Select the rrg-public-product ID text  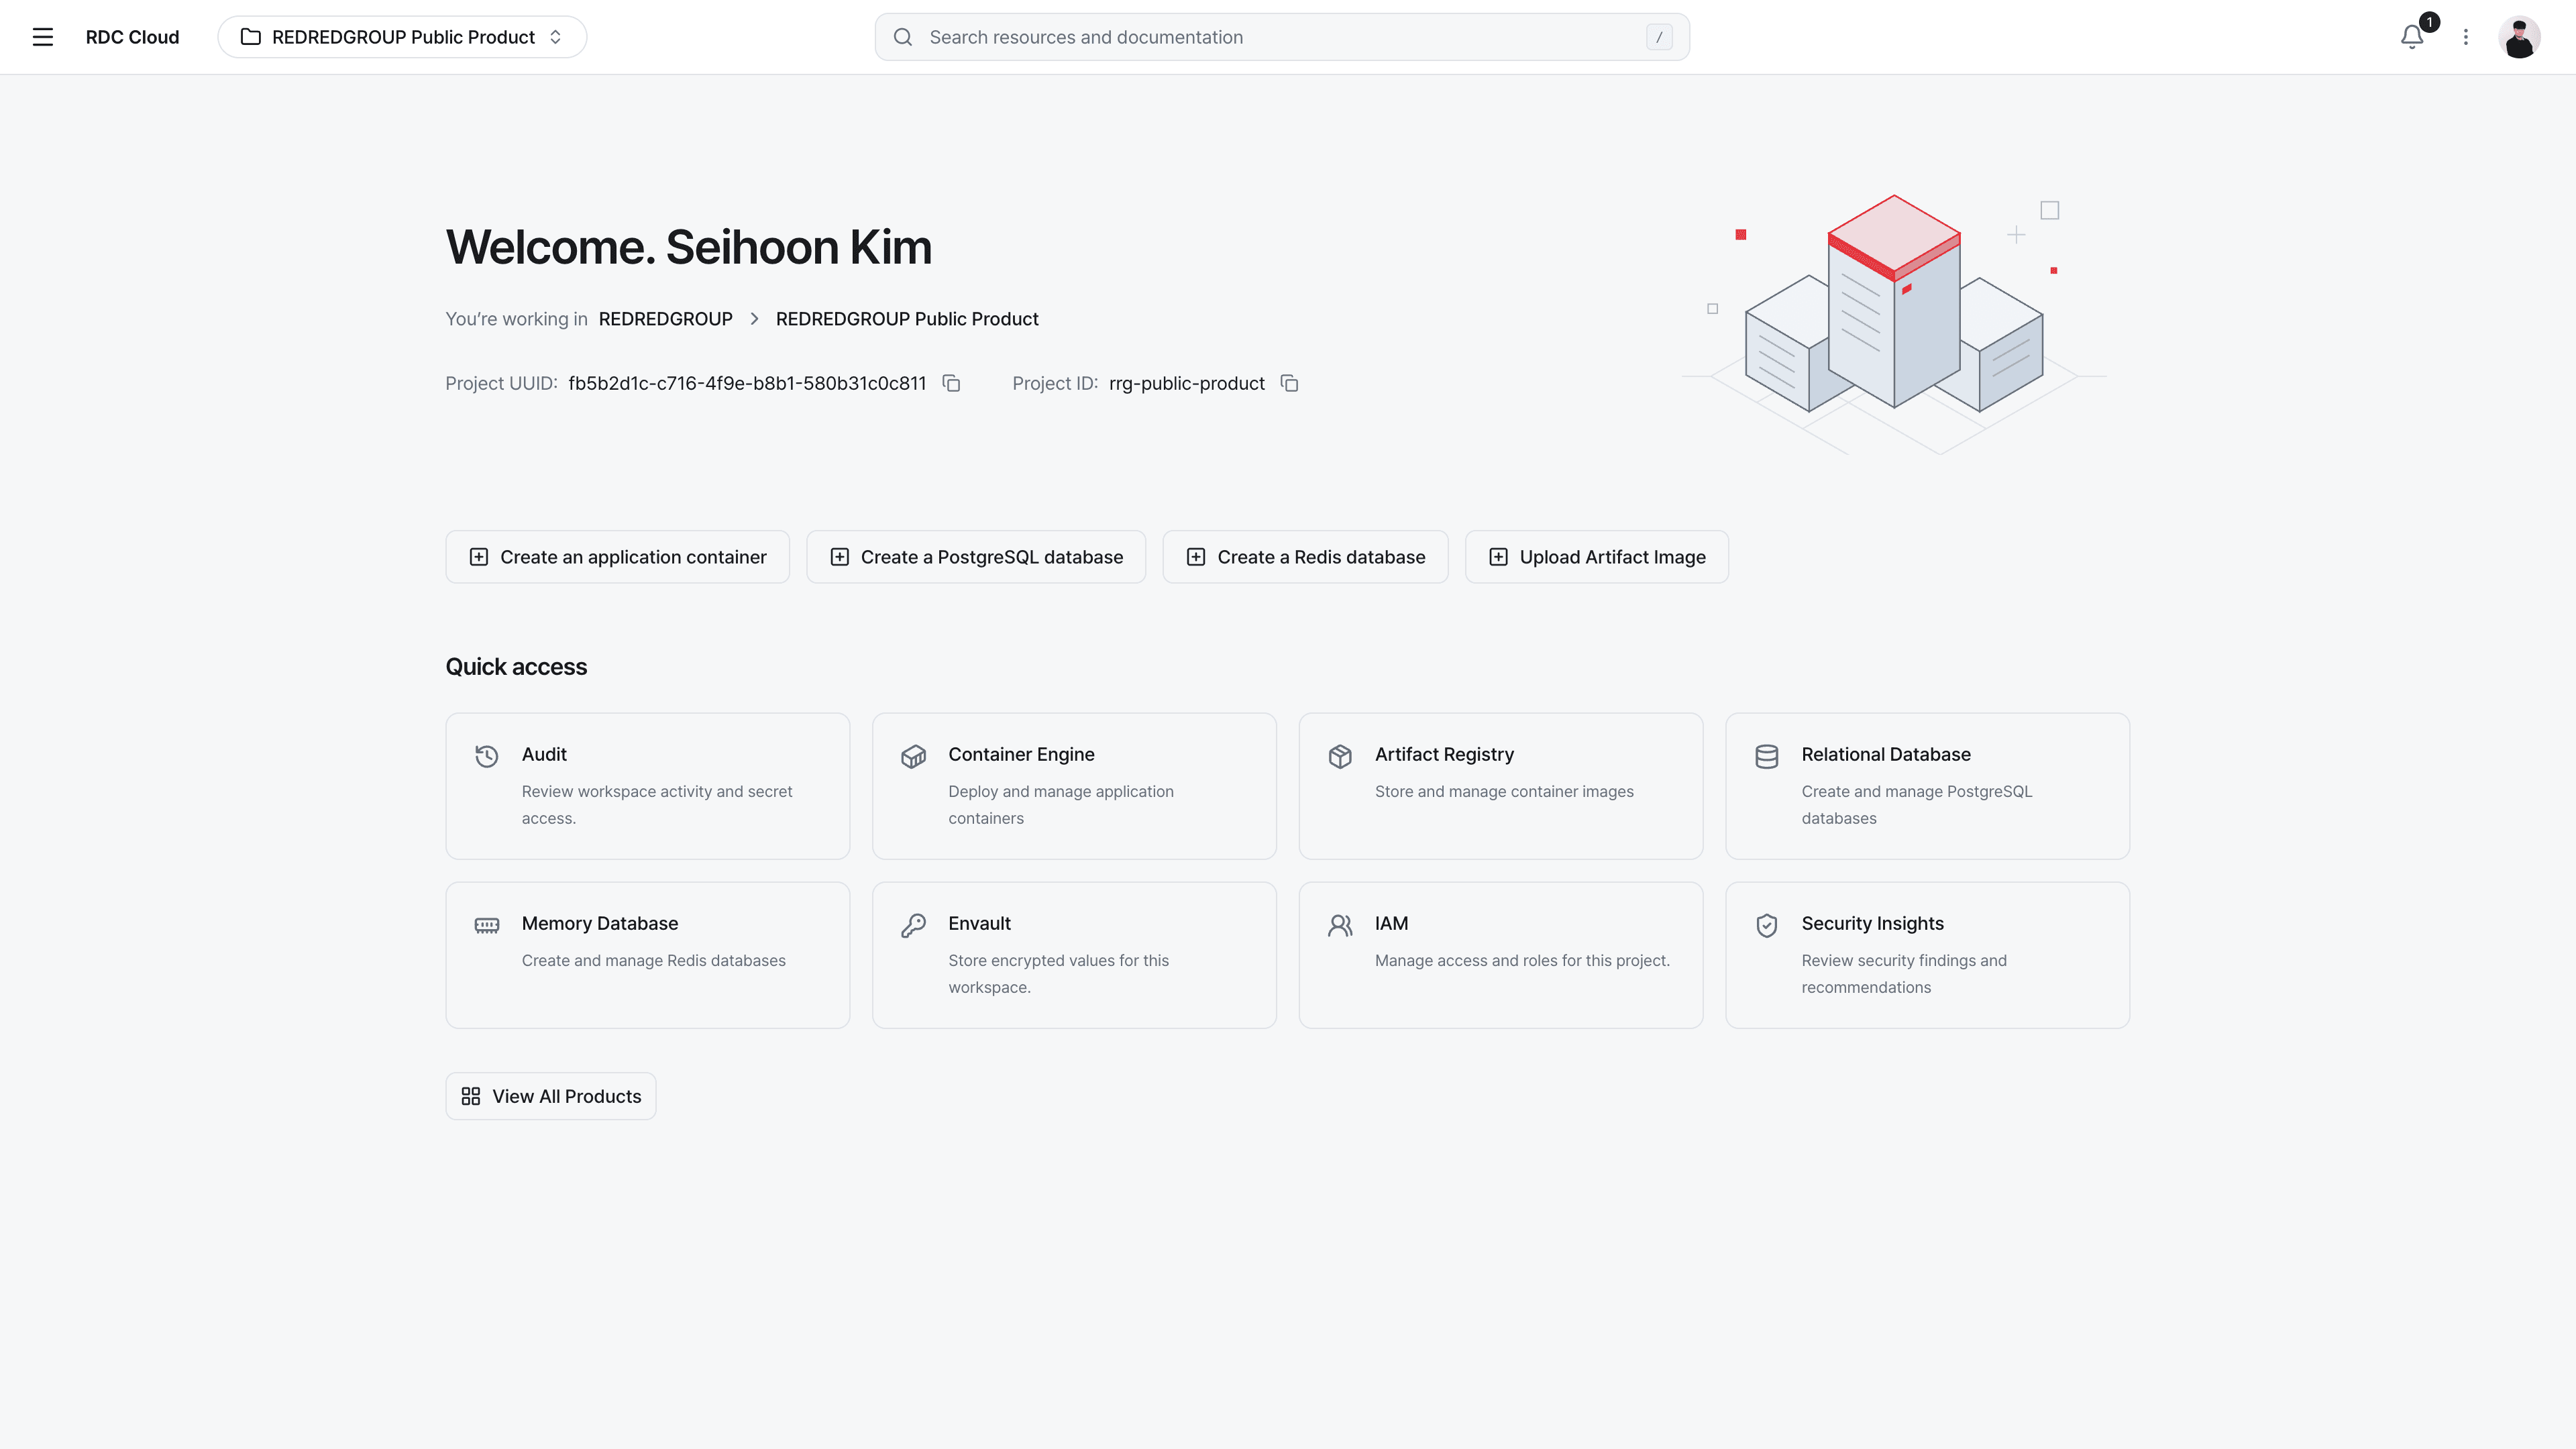(x=1187, y=383)
